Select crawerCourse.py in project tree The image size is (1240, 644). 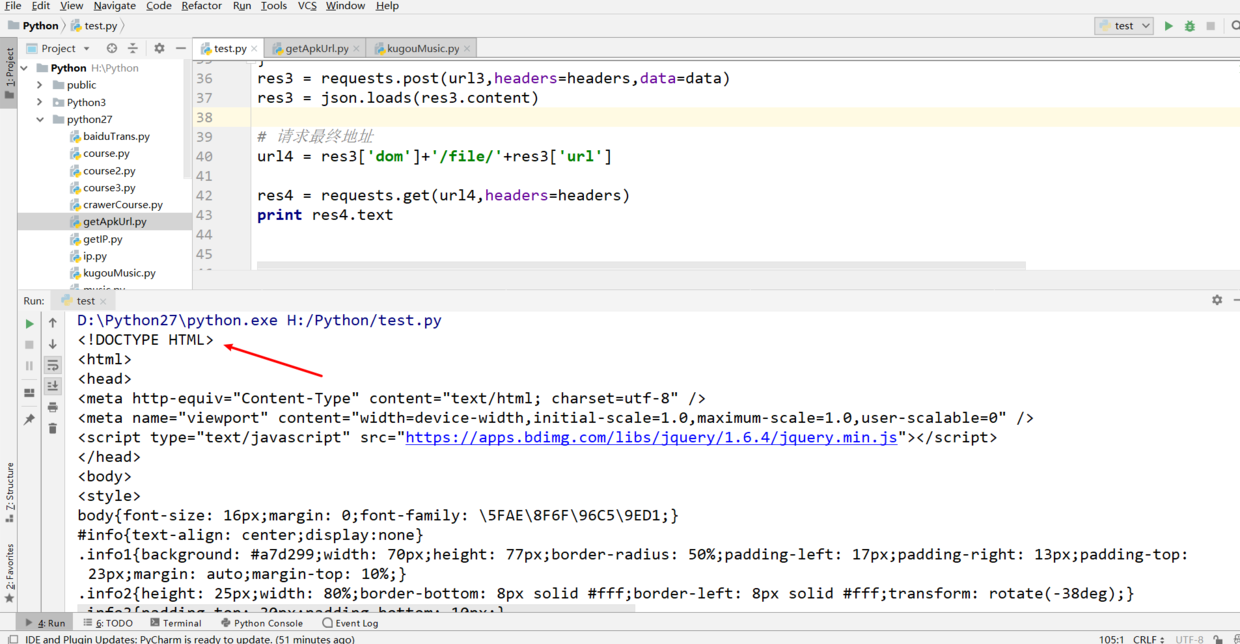(x=123, y=204)
